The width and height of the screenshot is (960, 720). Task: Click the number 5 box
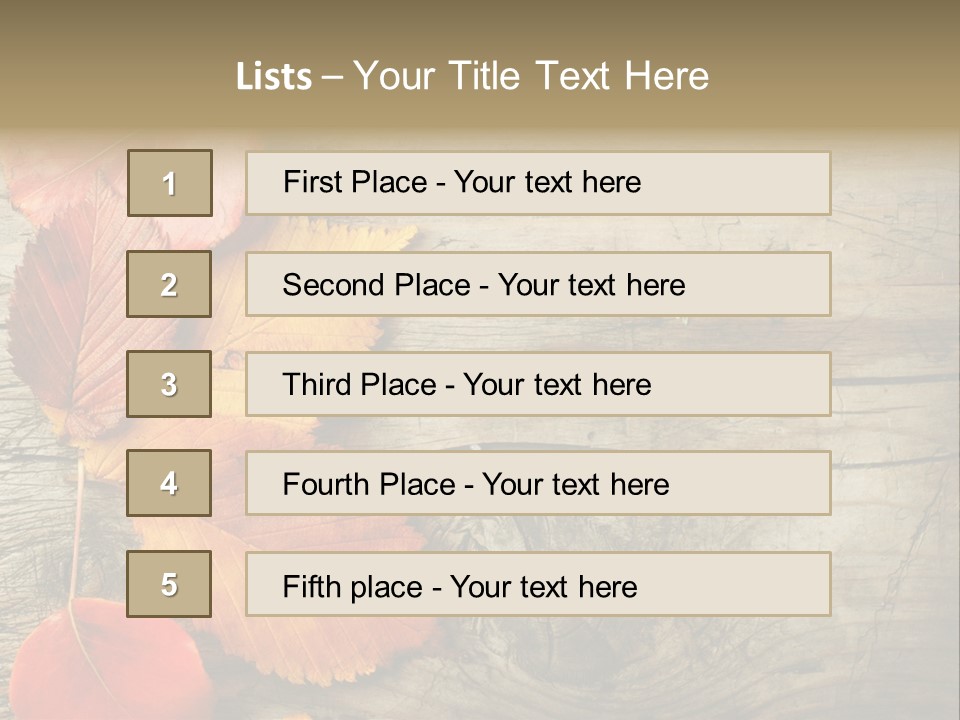click(x=169, y=584)
